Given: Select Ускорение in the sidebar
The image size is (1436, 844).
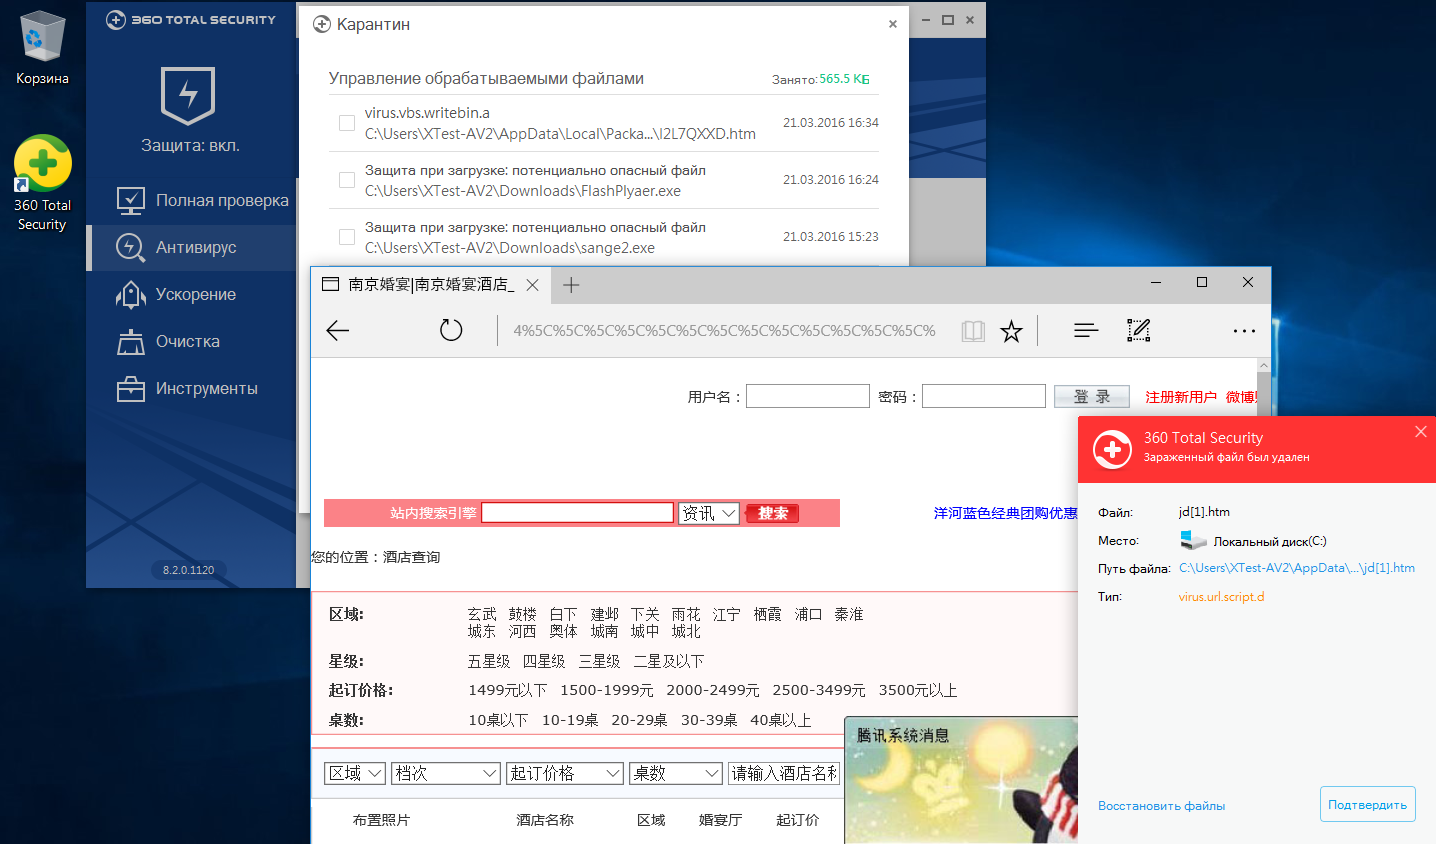Looking at the screenshot, I should pyautogui.click(x=191, y=295).
